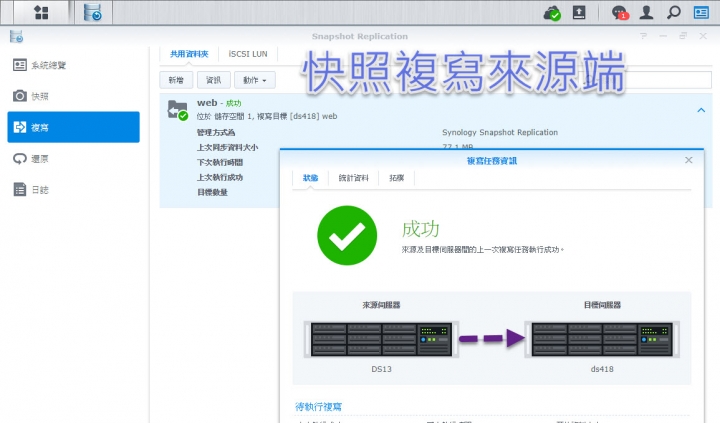Click the 成功 status heading in dialog
Image resolution: width=720 pixels, height=423 pixels.
421,229
